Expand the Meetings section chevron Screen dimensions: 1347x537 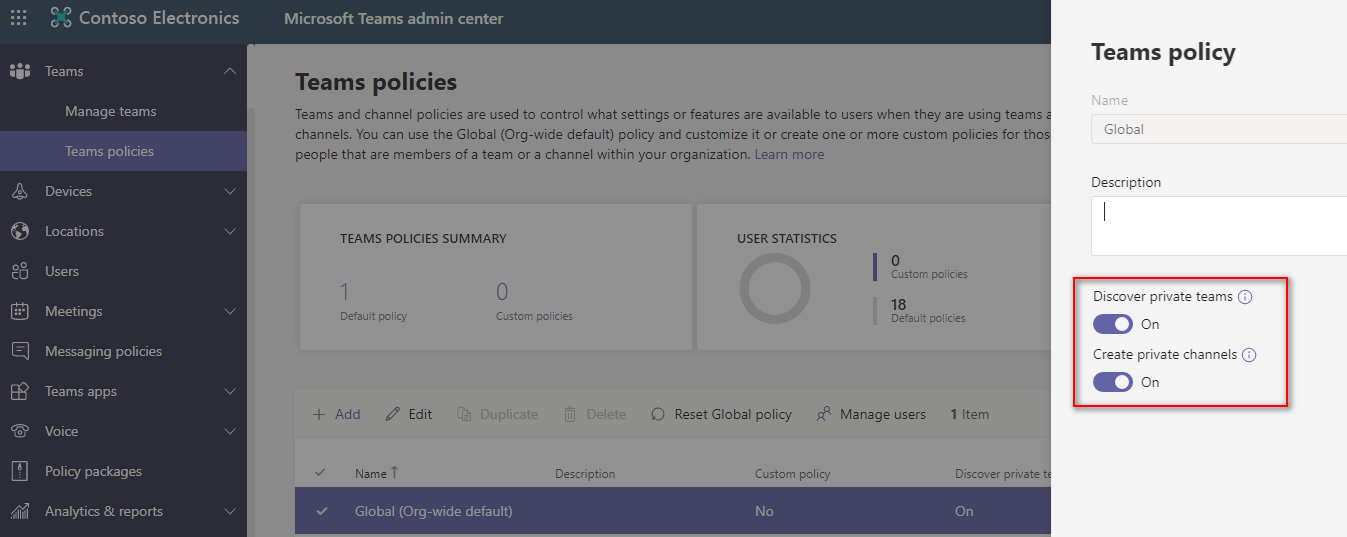click(x=230, y=311)
